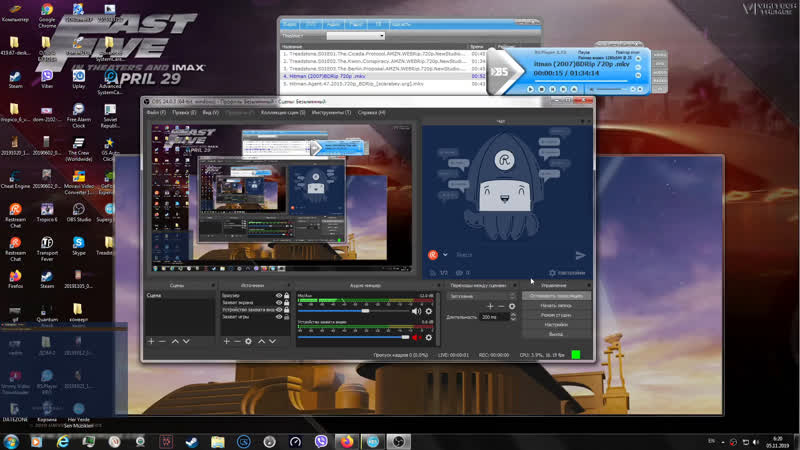
Task: Click Start Recording button in OBS
Action: pos(556,306)
